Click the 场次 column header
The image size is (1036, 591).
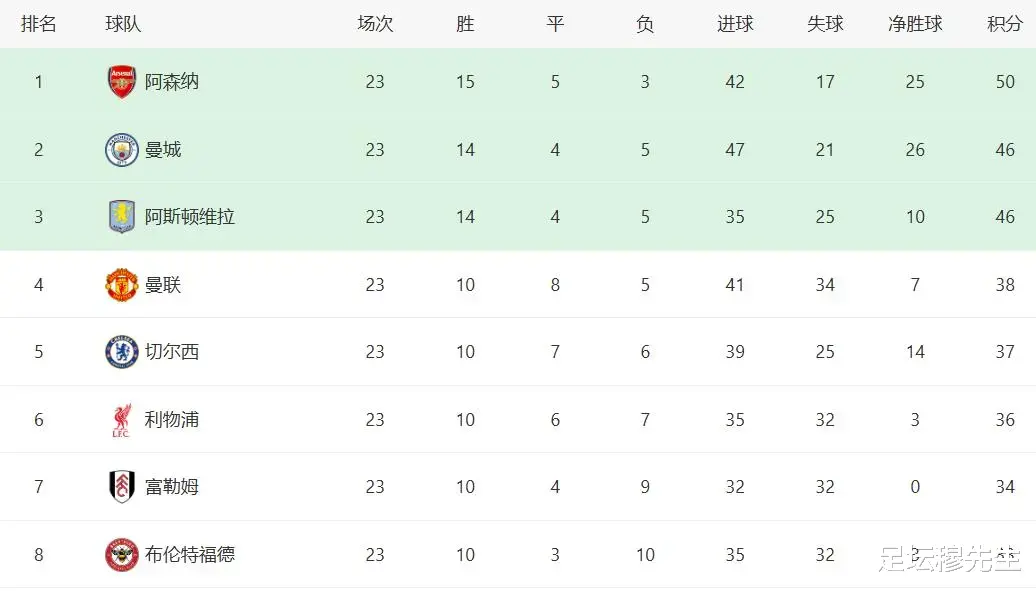pyautogui.click(x=375, y=24)
